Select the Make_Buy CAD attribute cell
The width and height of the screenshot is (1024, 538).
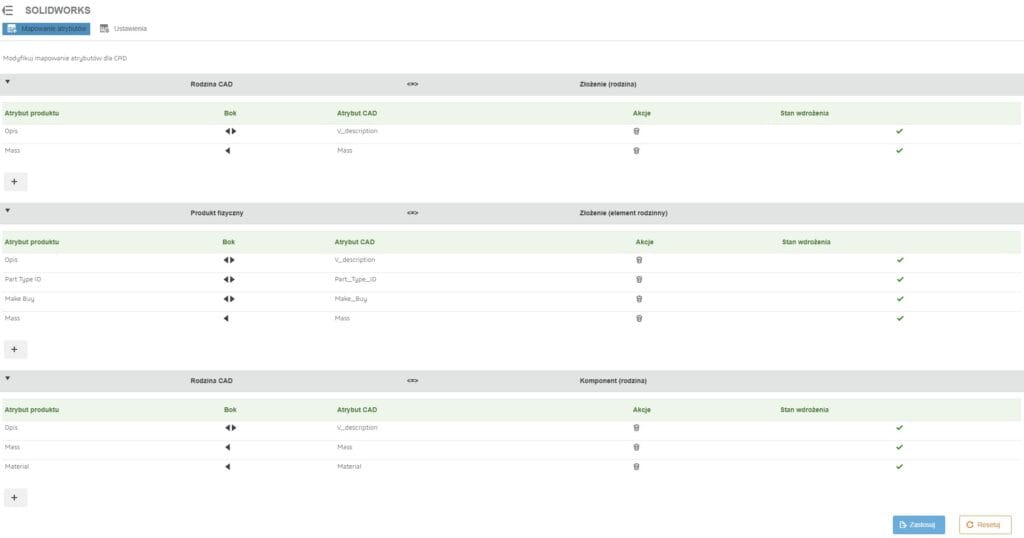pos(351,299)
